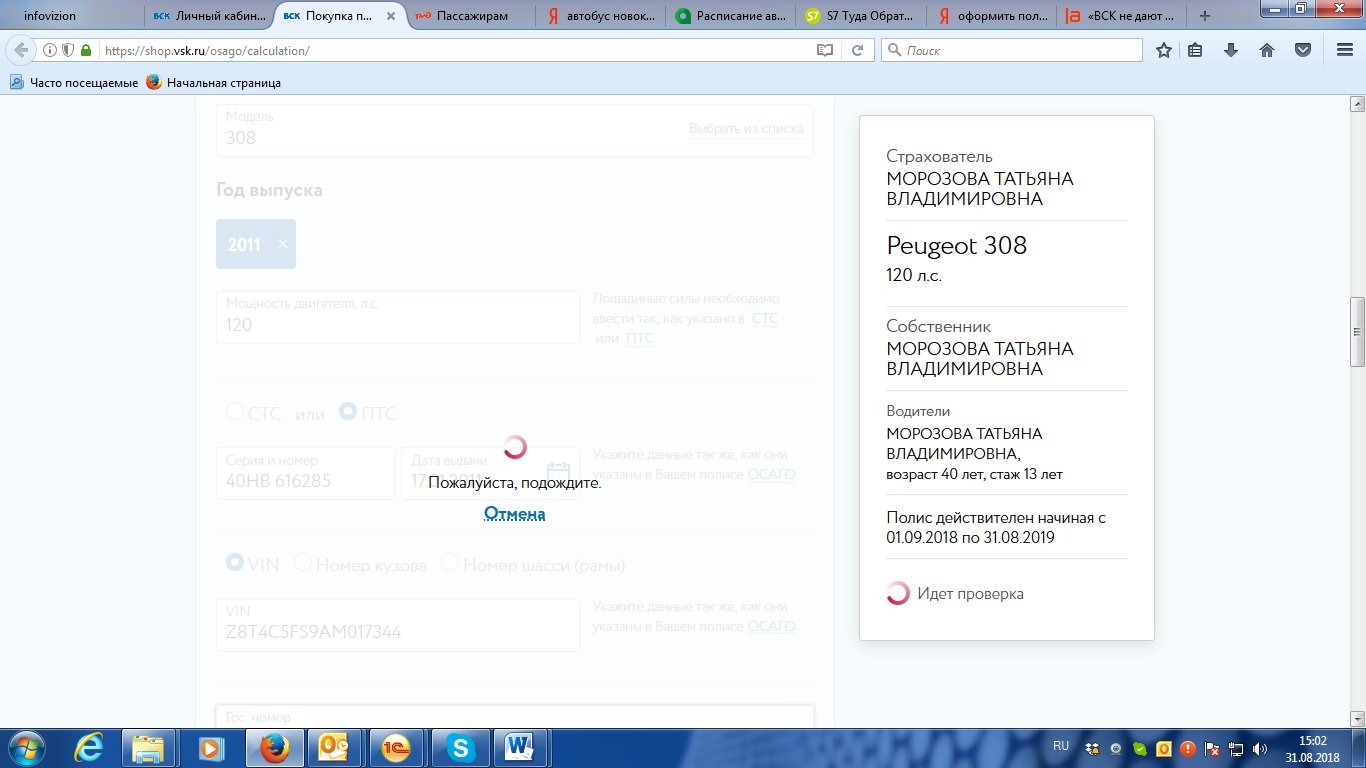Select the СТС radio button

point(235,411)
